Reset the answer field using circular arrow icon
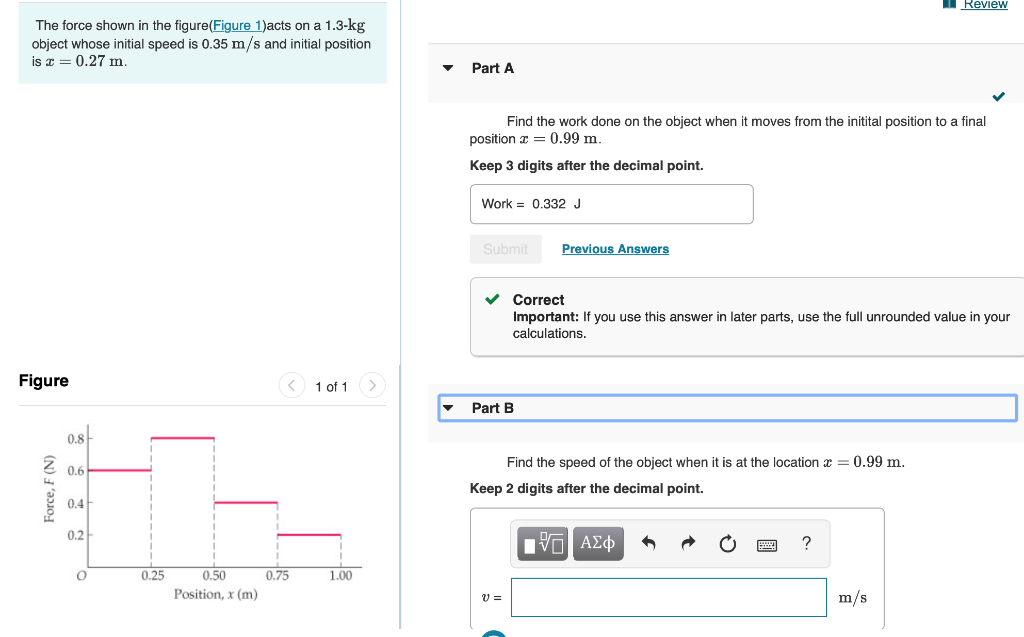 [726, 543]
